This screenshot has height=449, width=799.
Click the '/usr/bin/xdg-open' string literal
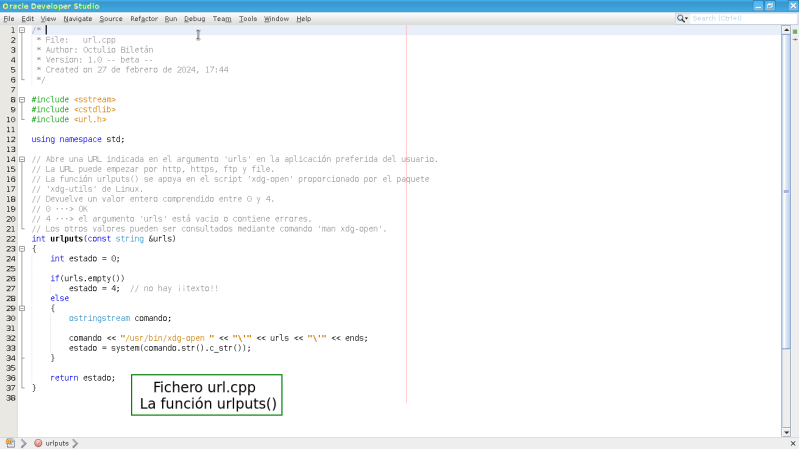point(167,338)
